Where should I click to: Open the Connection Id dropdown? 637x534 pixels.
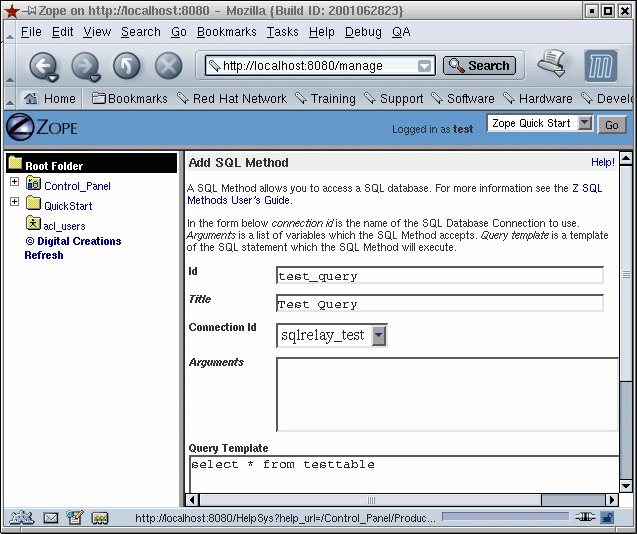pyautogui.click(x=379, y=335)
